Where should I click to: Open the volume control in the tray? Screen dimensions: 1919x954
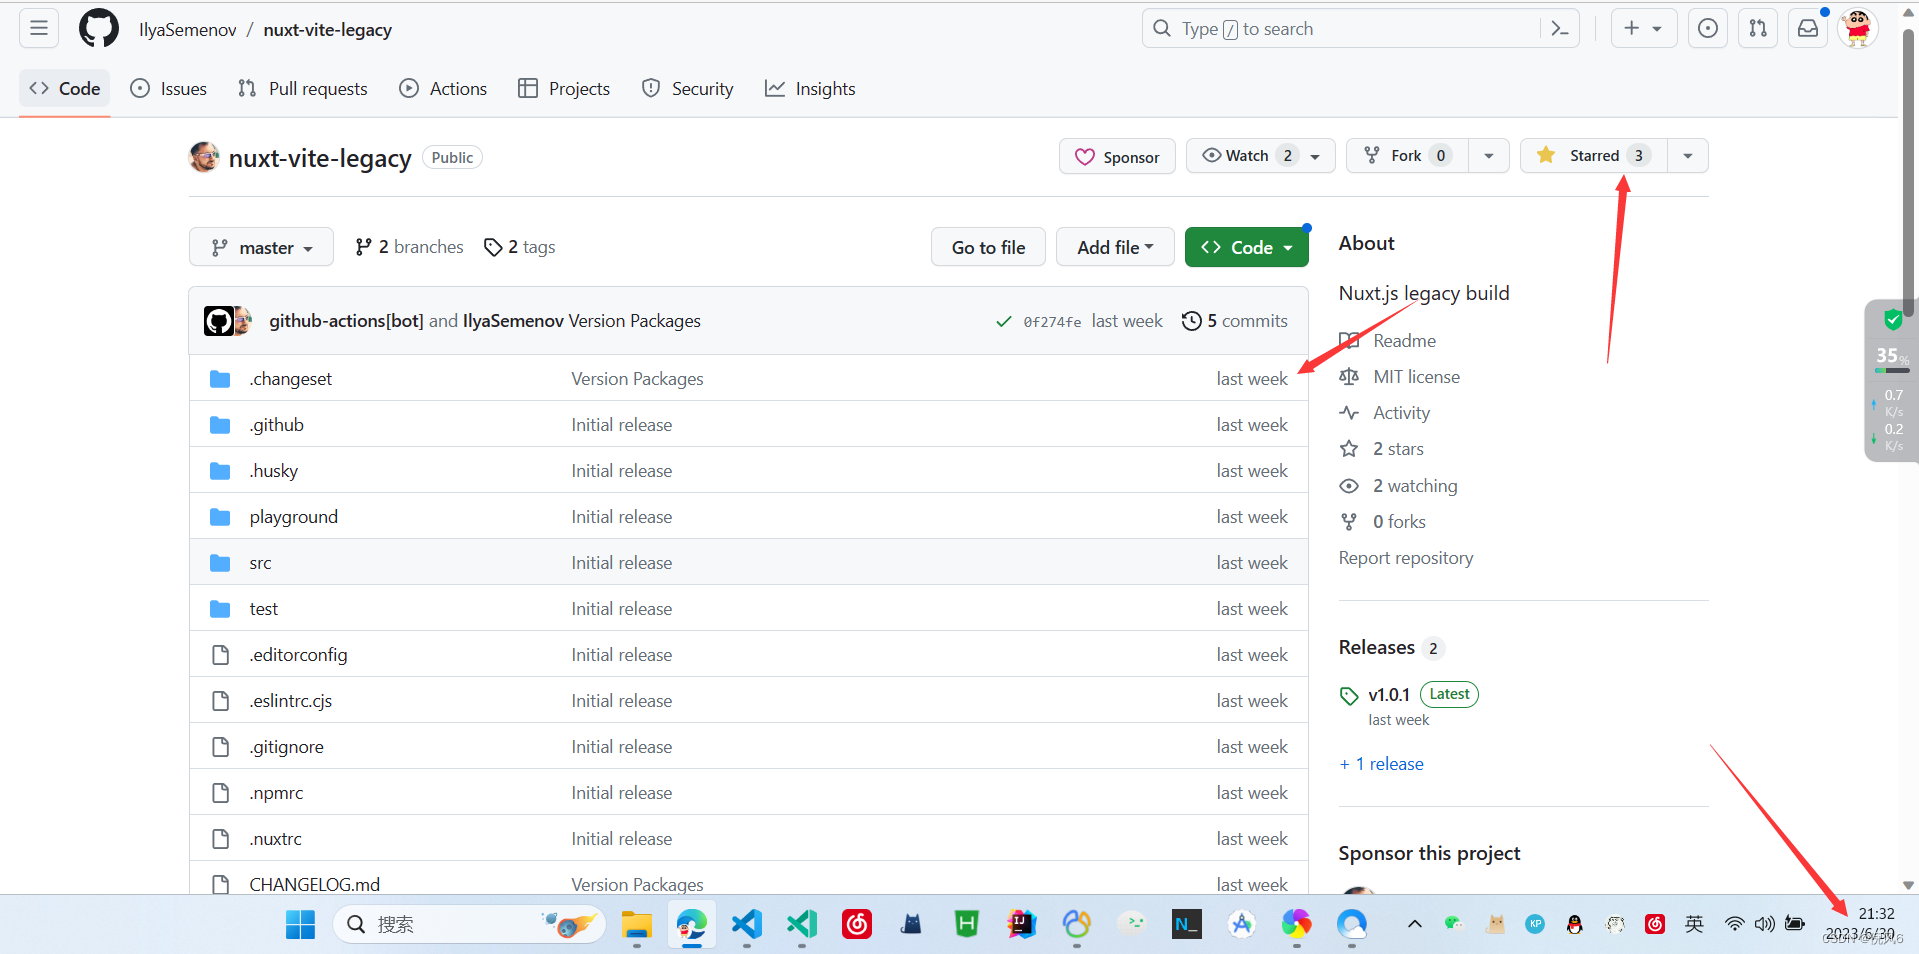pos(1765,925)
